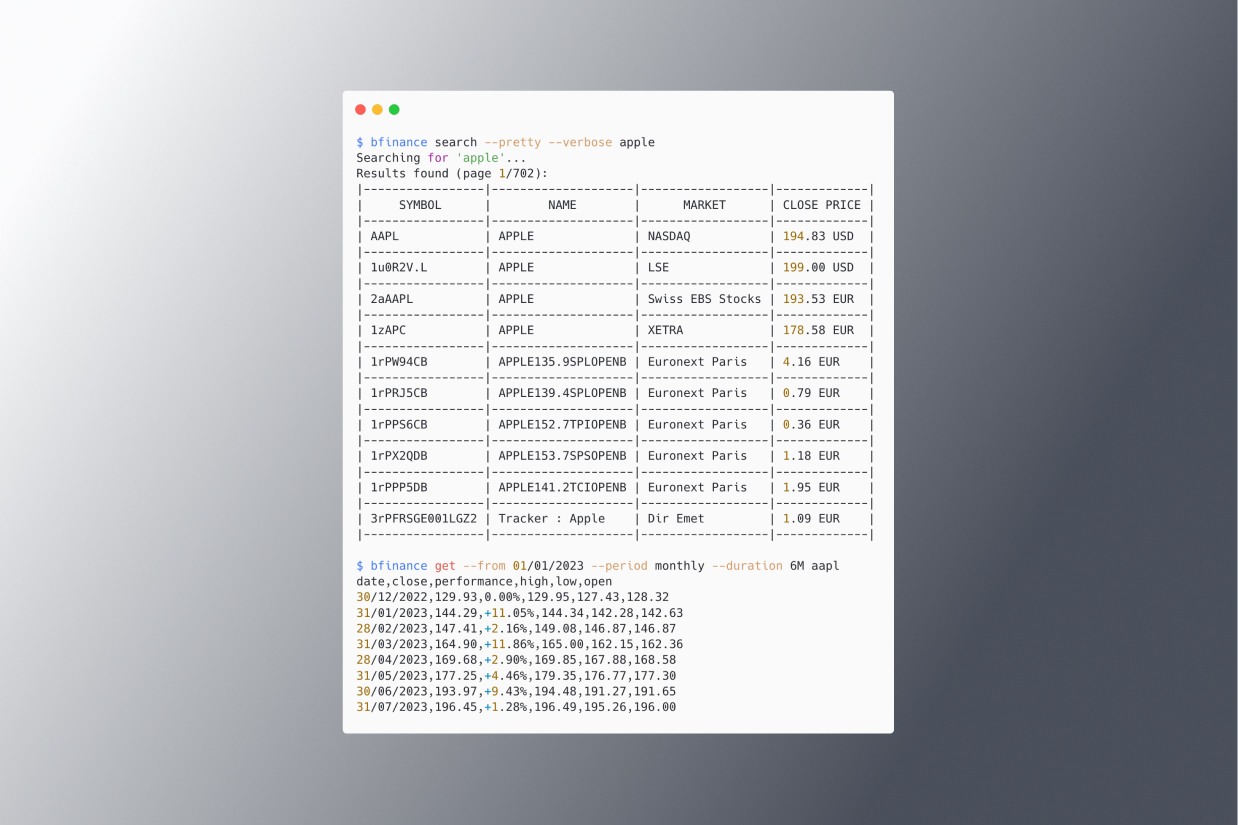1238x825 pixels.
Task: Select the 1rPPS6CB symbol cell
Action: point(399,424)
